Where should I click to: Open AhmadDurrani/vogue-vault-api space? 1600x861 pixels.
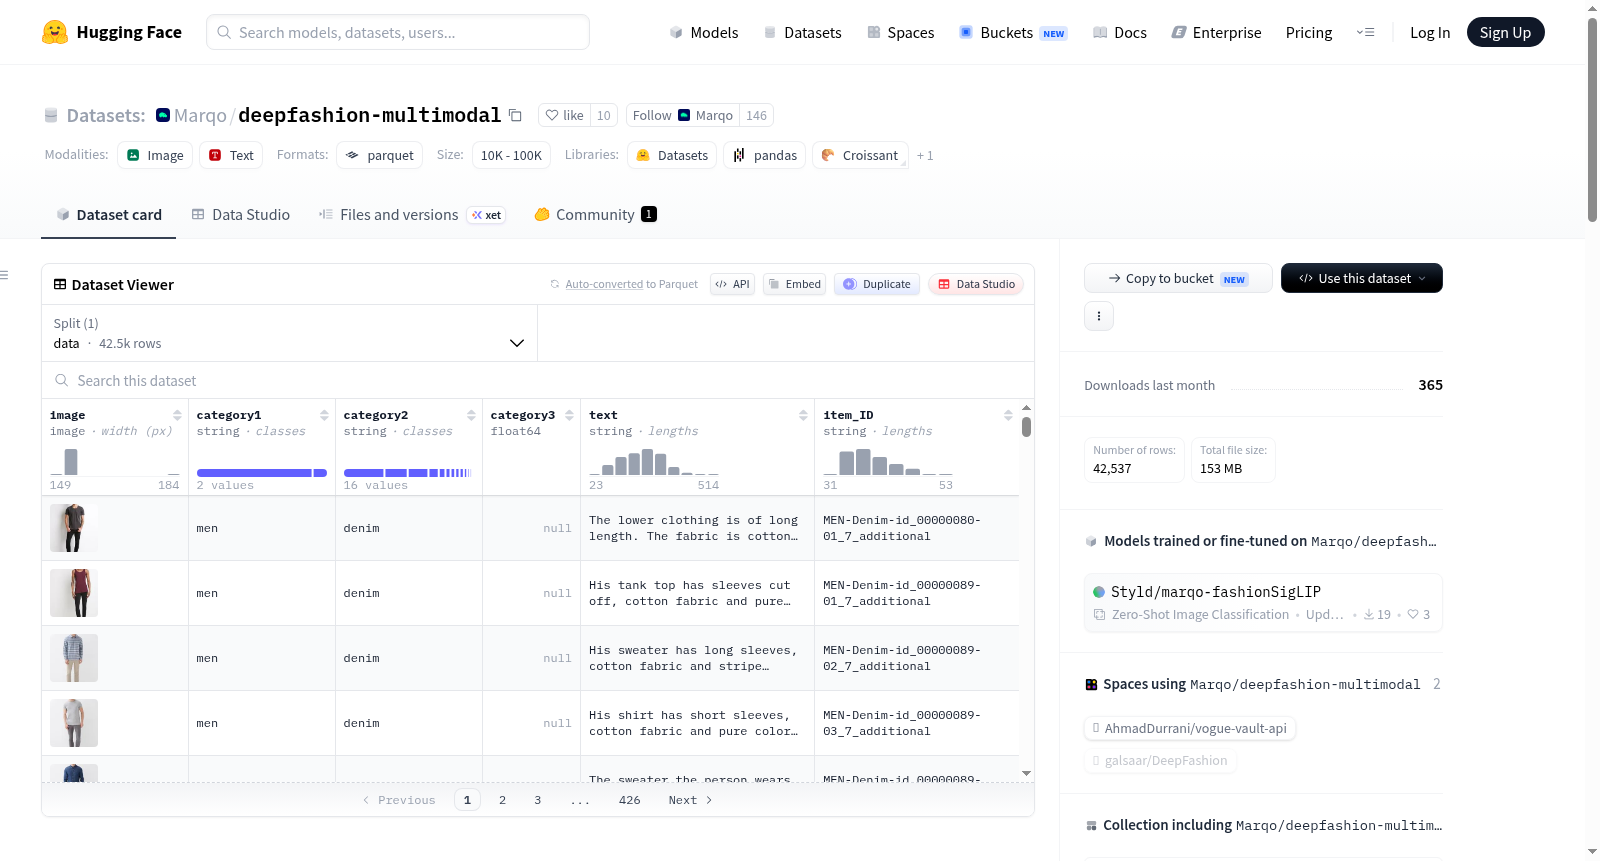pos(1190,728)
